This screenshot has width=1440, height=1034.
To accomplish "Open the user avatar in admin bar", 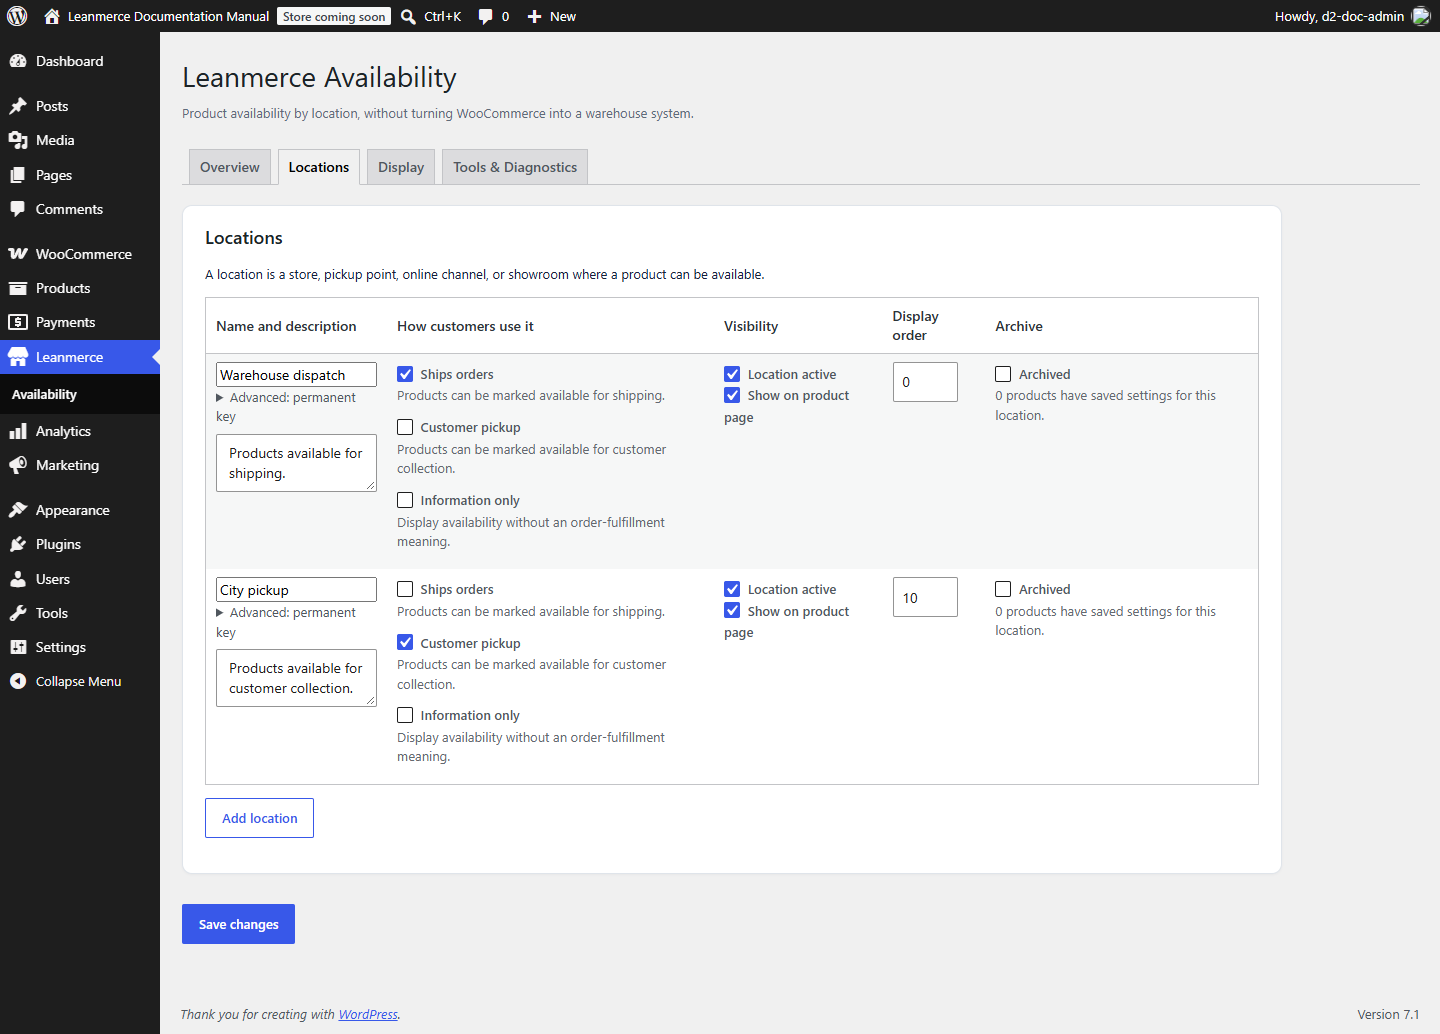I will pyautogui.click(x=1420, y=16).
